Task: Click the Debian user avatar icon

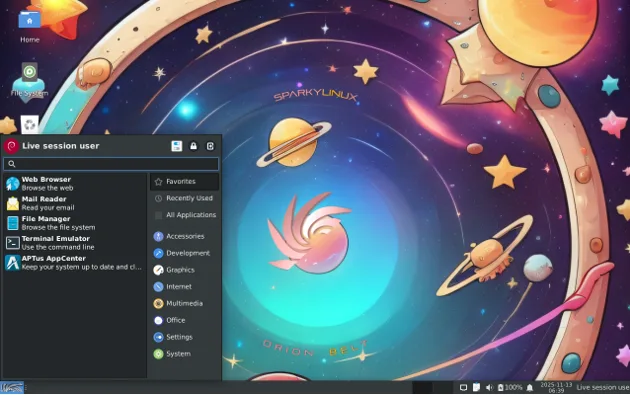Action: (11, 146)
